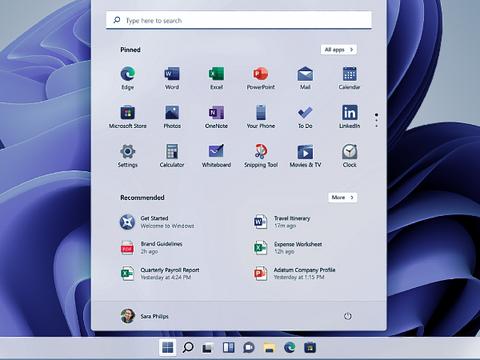The width and height of the screenshot is (480, 360).
Task: Open the To Do app
Action: pos(305,117)
